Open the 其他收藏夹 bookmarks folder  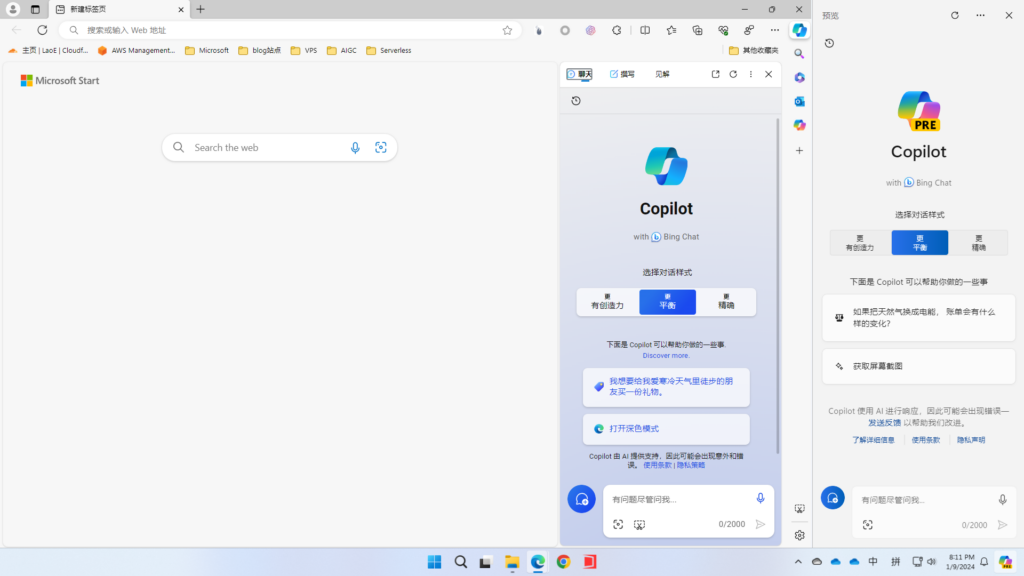(x=753, y=50)
